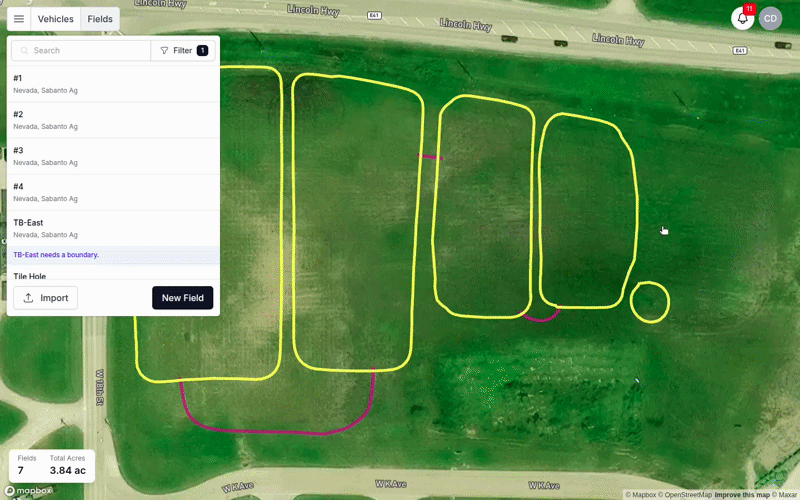Screen dimensions: 800x500
Task: Click the filter funnel icon
Action: pyautogui.click(x=164, y=50)
